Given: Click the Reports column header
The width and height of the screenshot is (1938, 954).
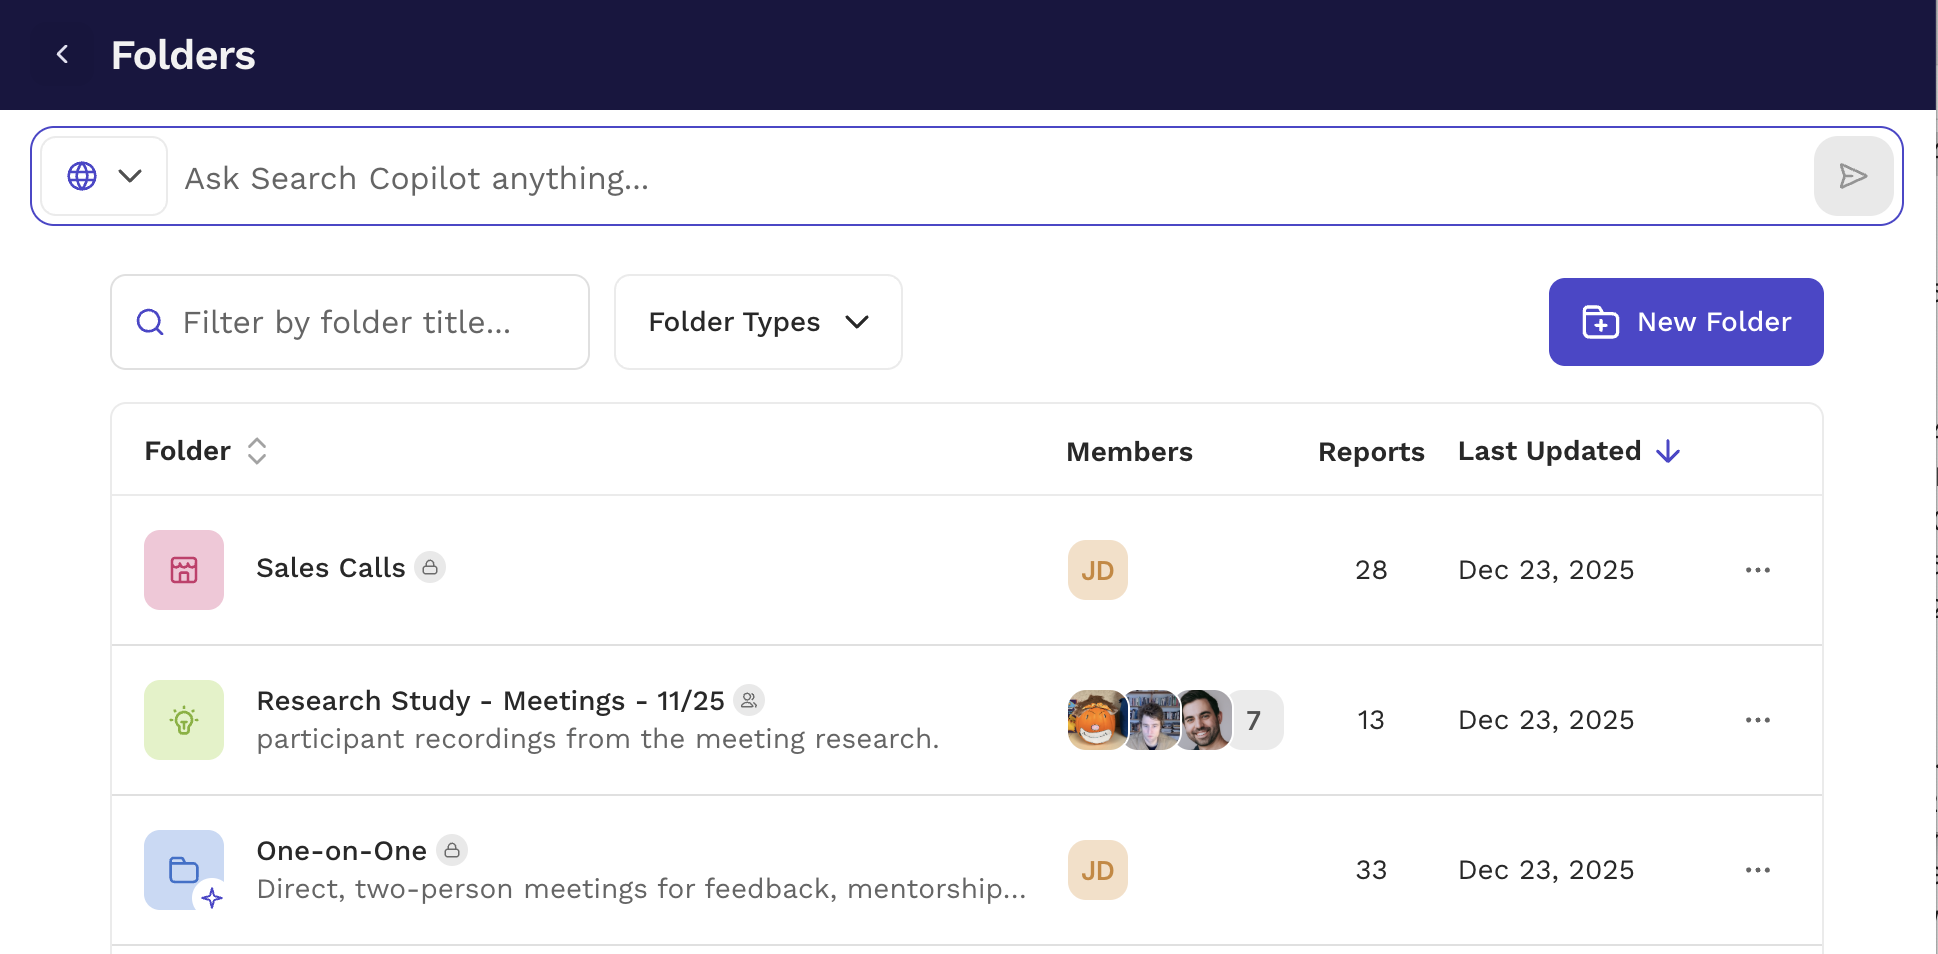Looking at the screenshot, I should point(1371,452).
